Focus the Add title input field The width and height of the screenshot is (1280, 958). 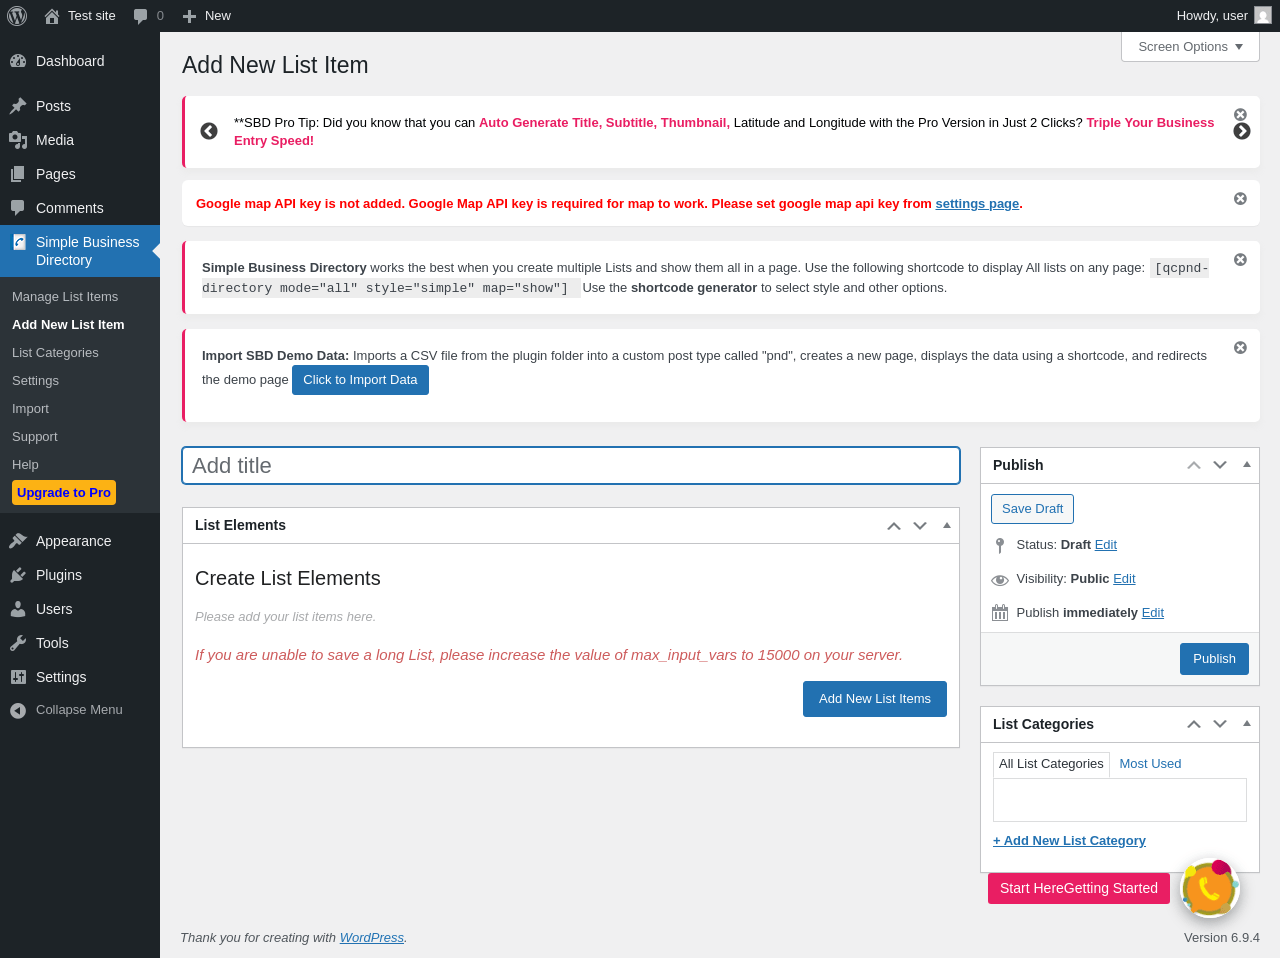coord(570,466)
